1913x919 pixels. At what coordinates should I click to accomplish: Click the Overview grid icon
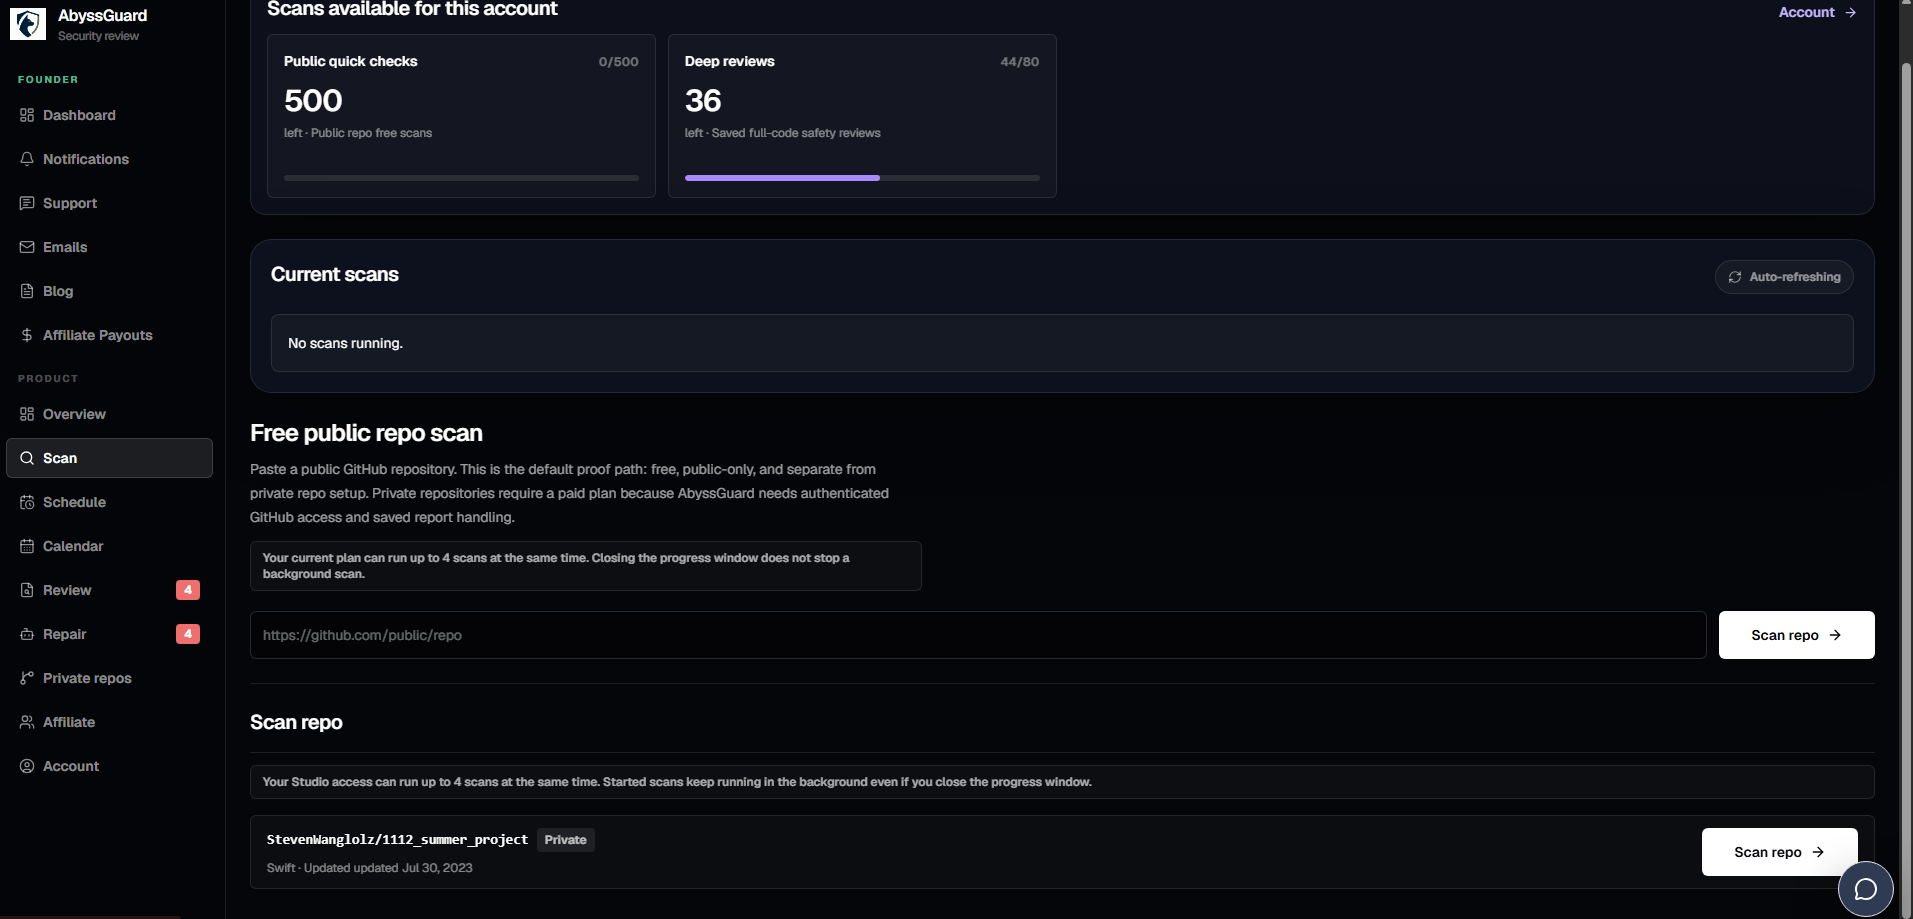tap(27, 414)
